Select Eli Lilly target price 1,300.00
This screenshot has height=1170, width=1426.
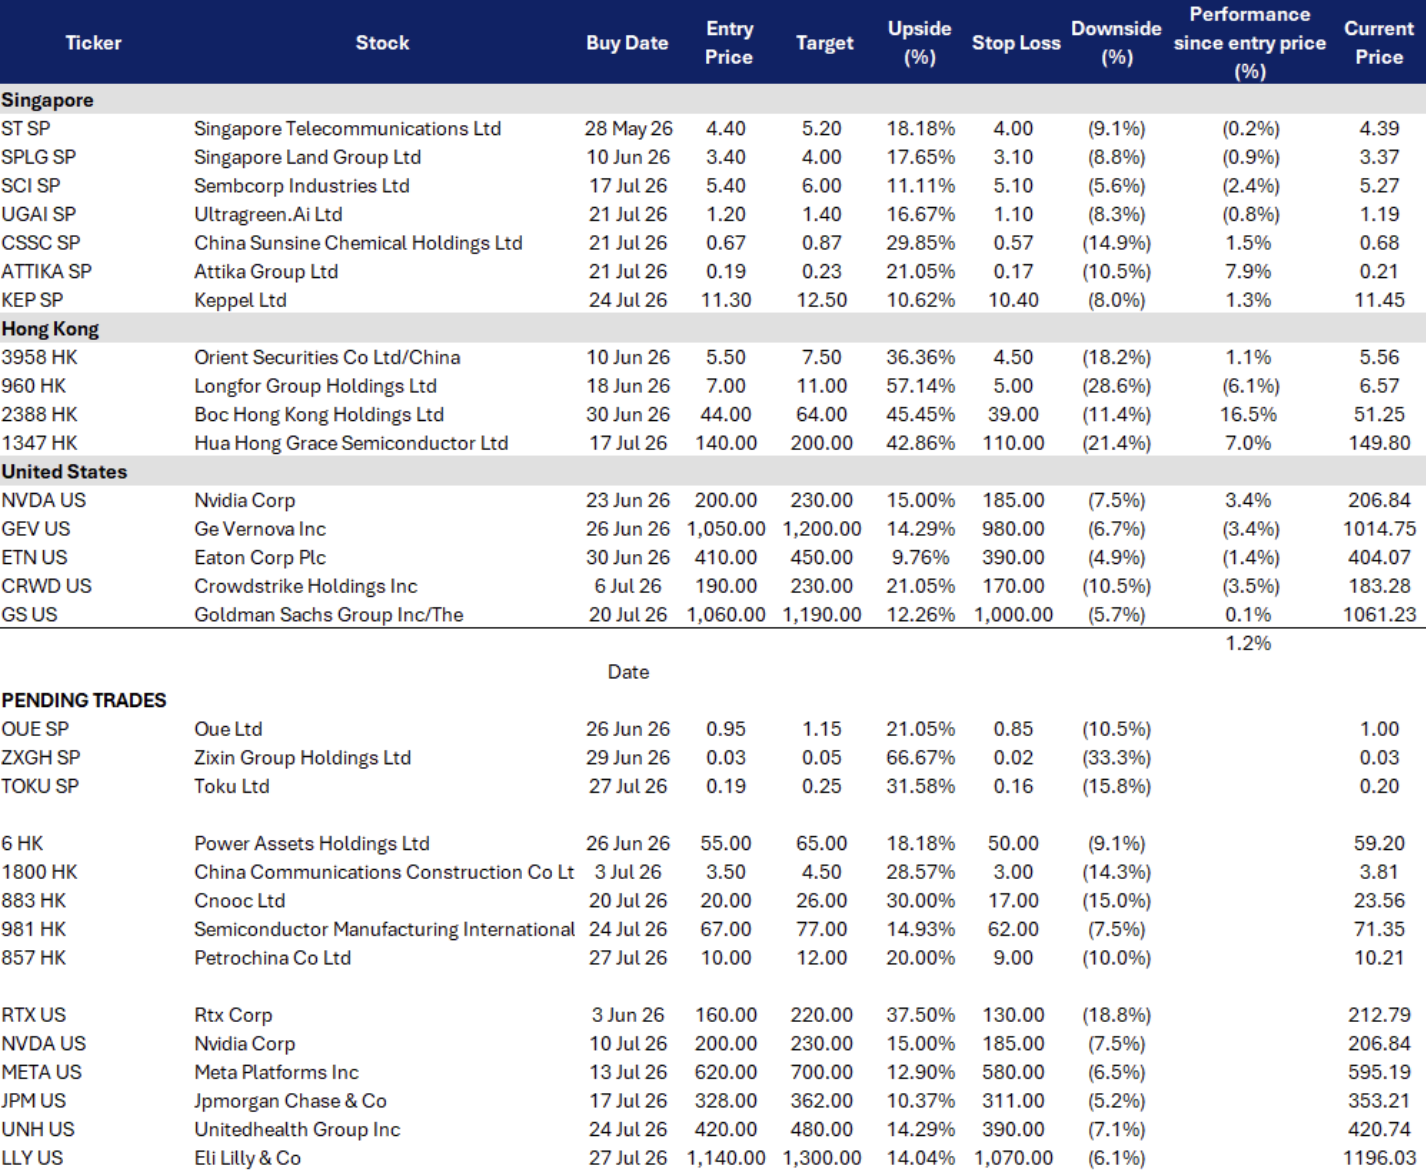click(822, 1158)
